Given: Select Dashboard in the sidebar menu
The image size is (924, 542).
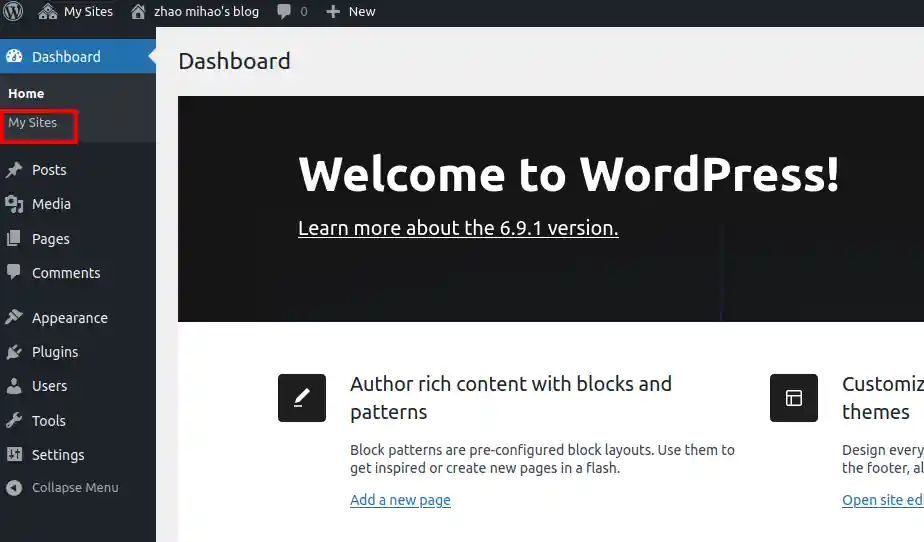Looking at the screenshot, I should click(x=66, y=57).
